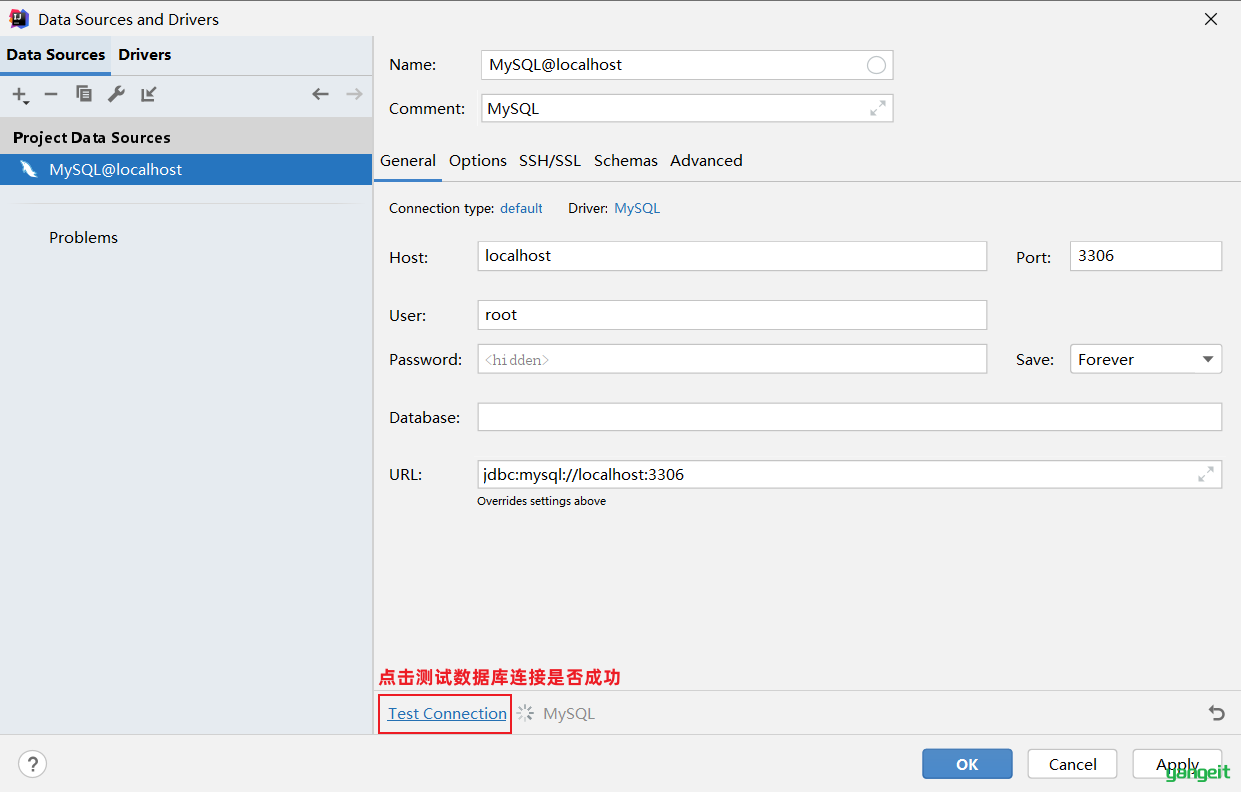The width and height of the screenshot is (1241, 792).
Task: Click the MySQL status text beside spinner
Action: coord(569,713)
